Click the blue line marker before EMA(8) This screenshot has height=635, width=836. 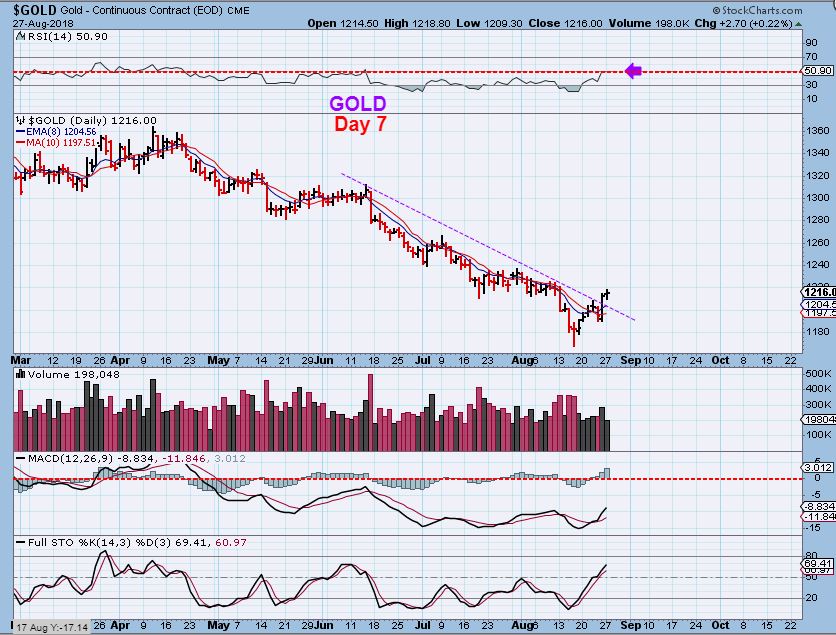point(21,132)
